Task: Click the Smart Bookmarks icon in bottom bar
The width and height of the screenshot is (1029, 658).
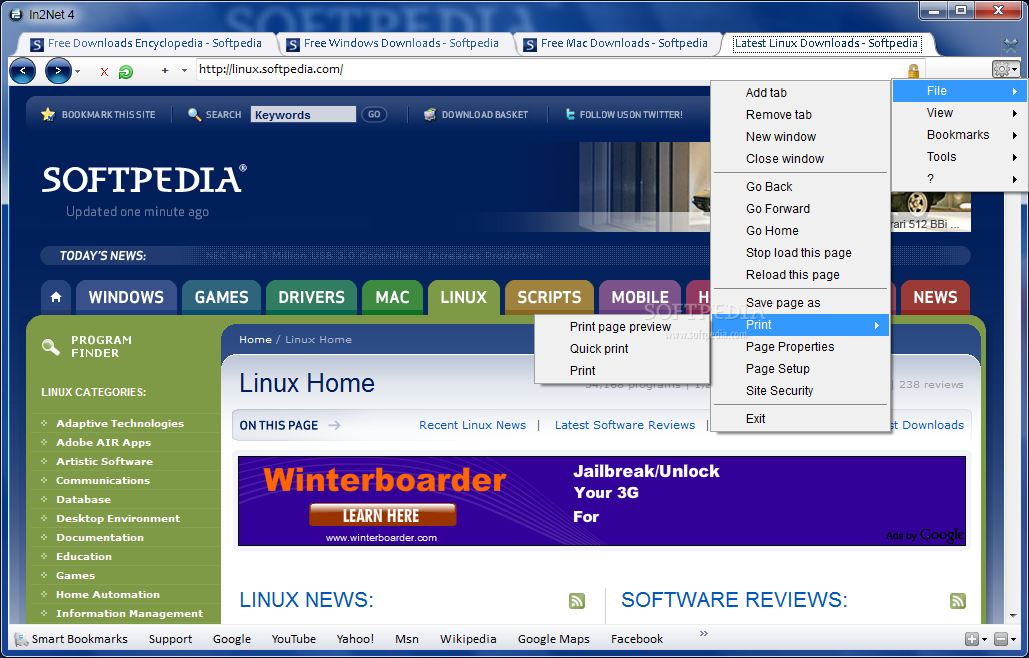Action: pos(22,639)
